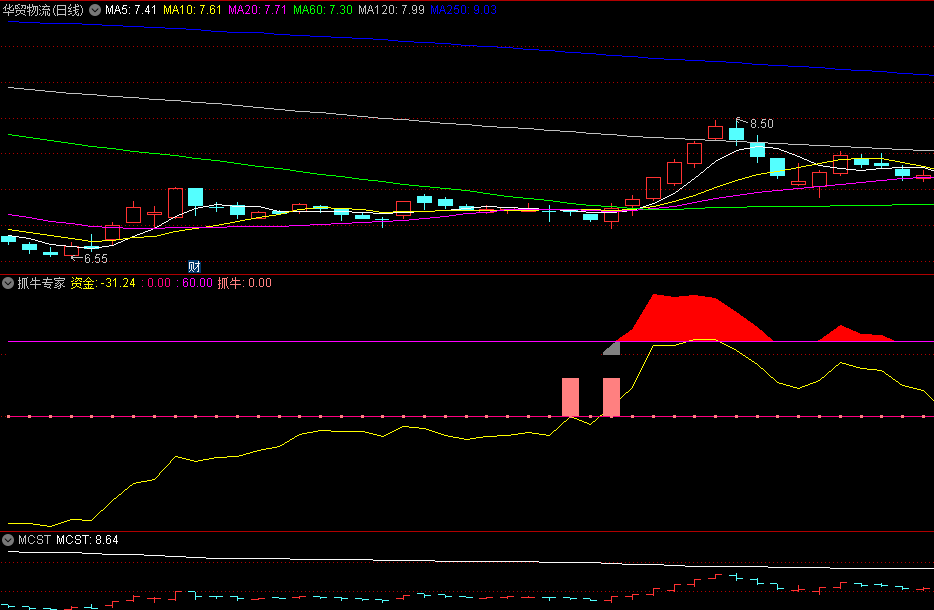The height and width of the screenshot is (610, 934).
Task: Click the MCST: 8.64 value label
Action: coord(87,540)
